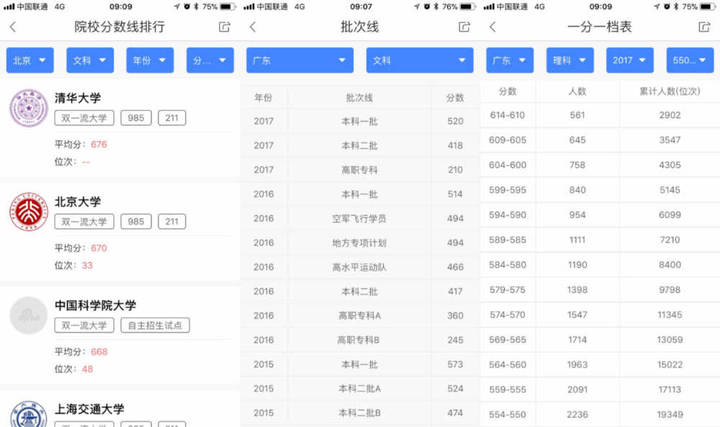720x427 pixels.
Task: Select 地方专项计划 row
Action: (360, 243)
